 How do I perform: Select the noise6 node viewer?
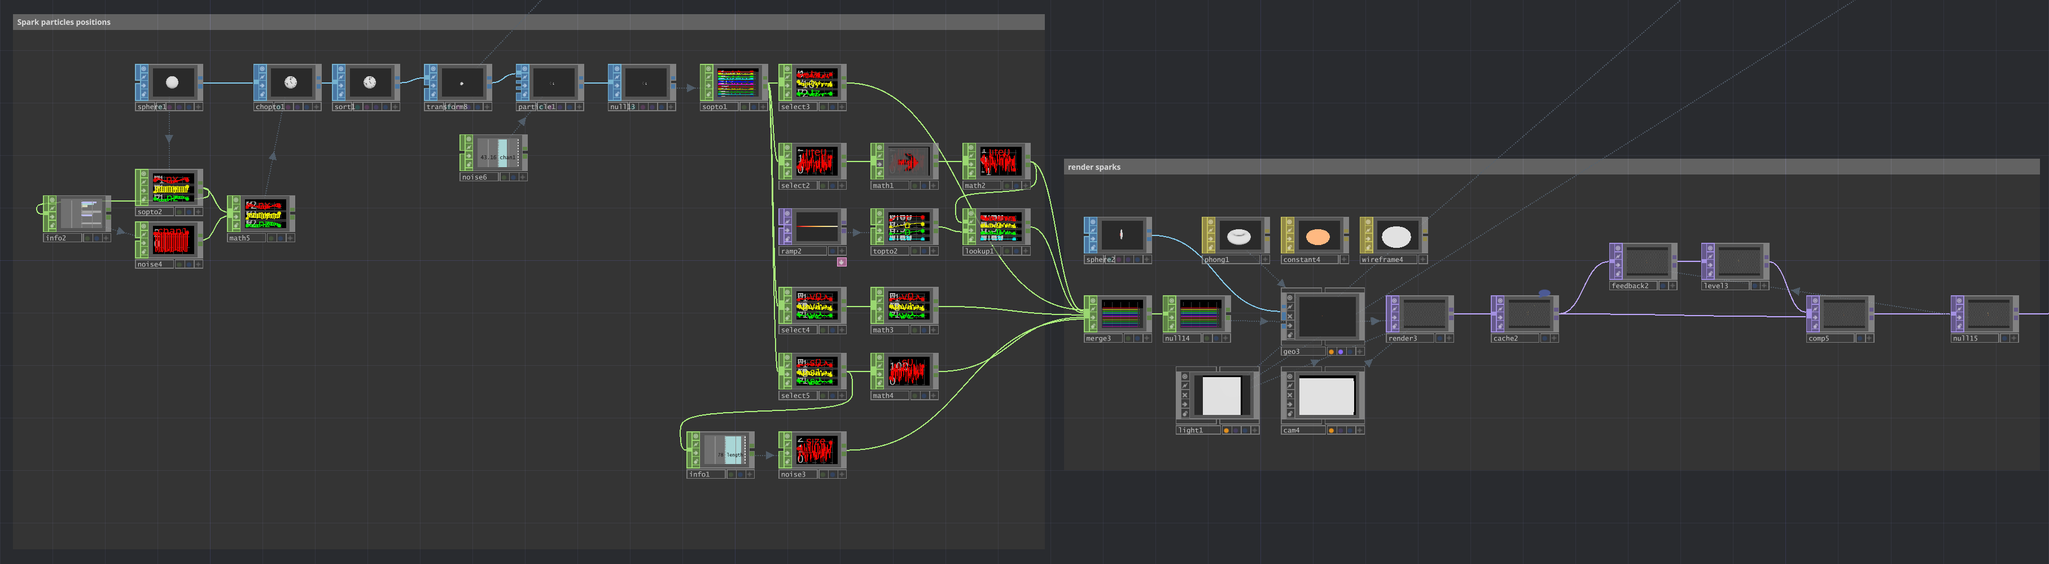[496, 156]
